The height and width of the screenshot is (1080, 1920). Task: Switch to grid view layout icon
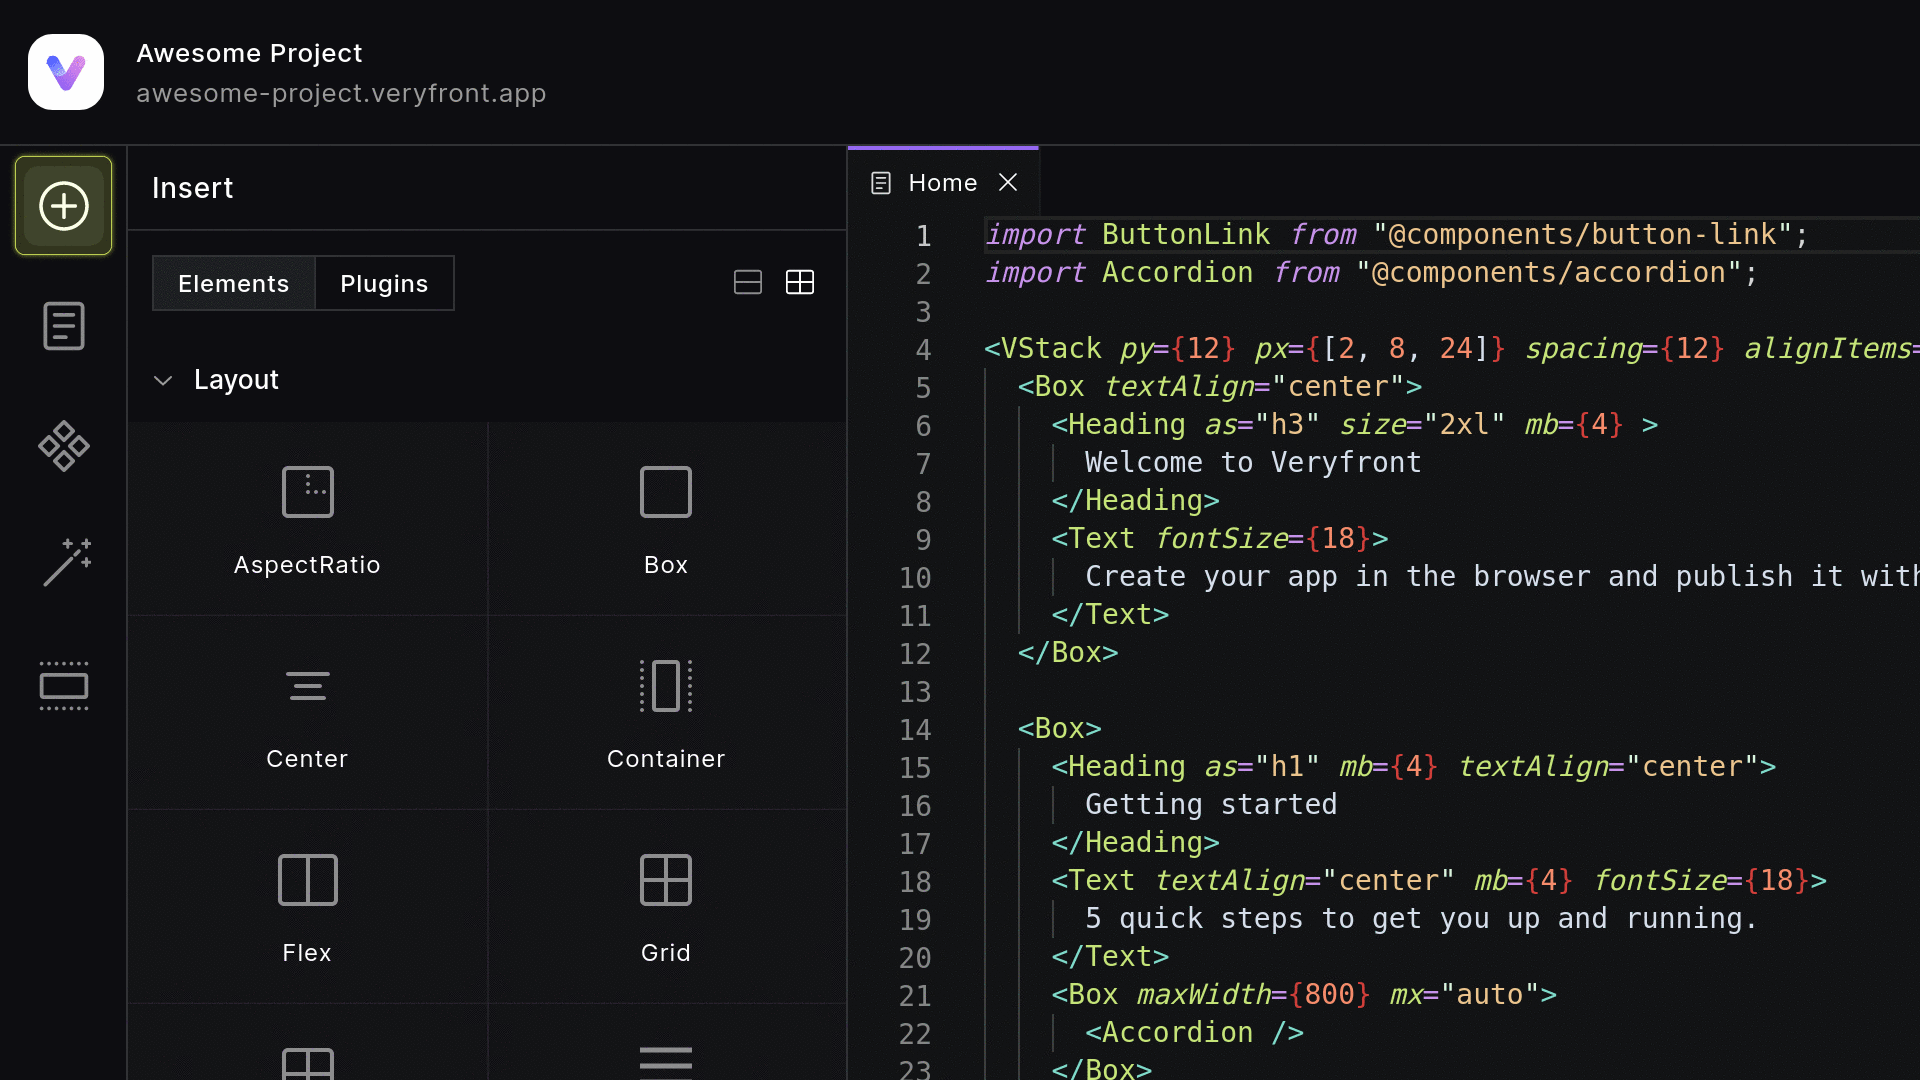tap(800, 282)
